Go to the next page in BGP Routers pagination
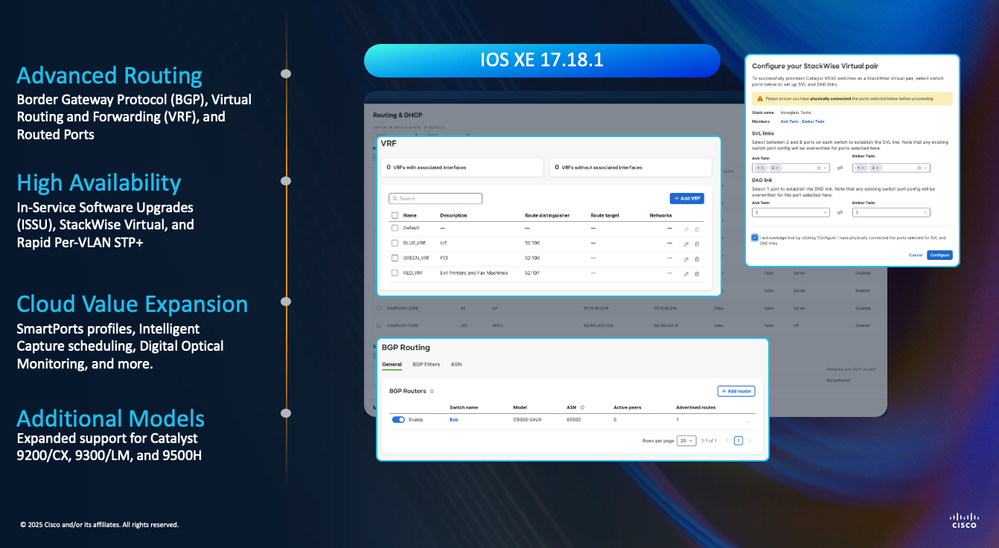The height and width of the screenshot is (548, 999). click(x=750, y=441)
